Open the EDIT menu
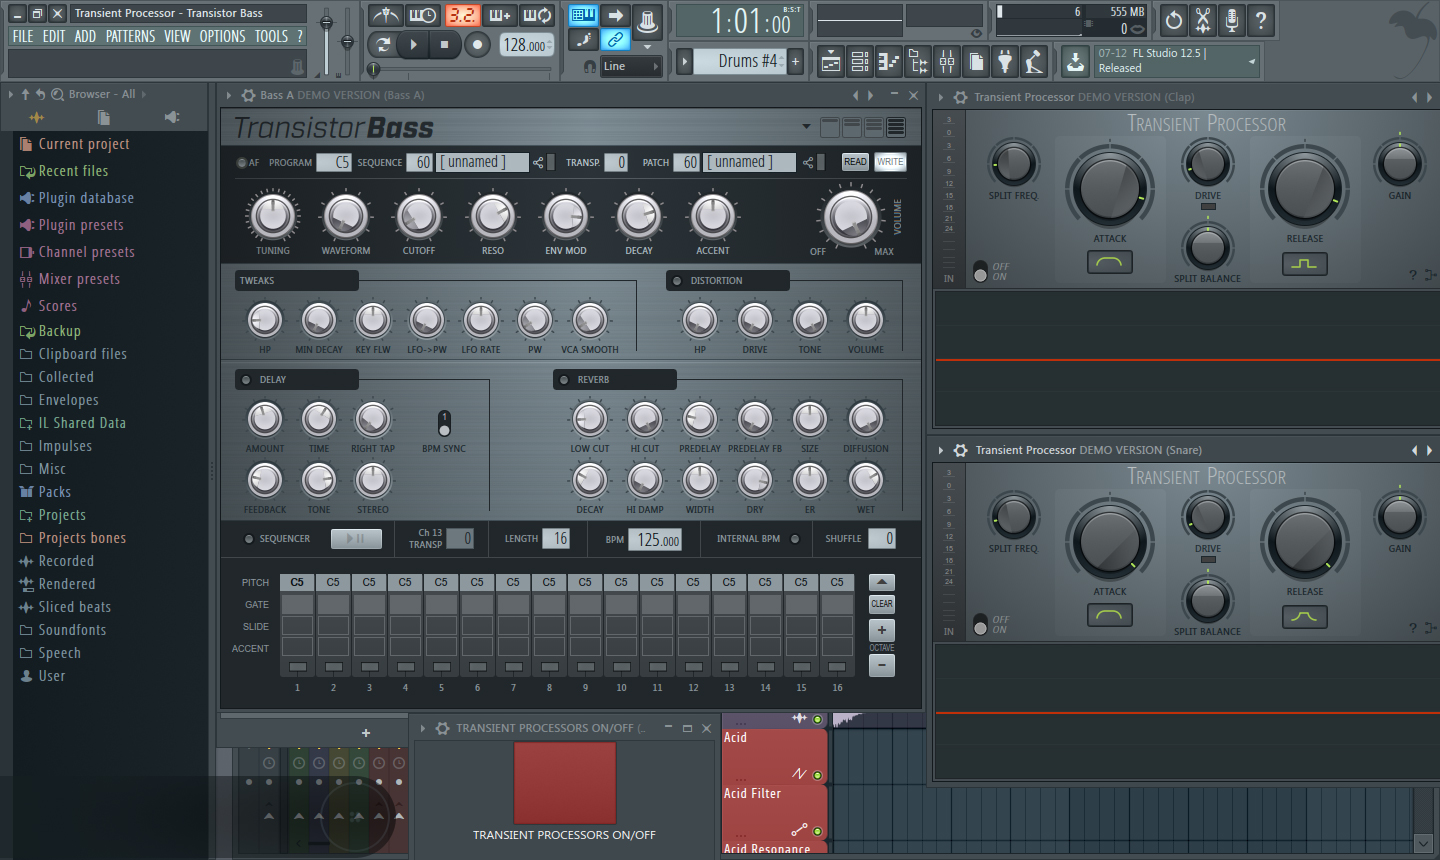Screen dimensions: 1440x860 click(x=53, y=36)
